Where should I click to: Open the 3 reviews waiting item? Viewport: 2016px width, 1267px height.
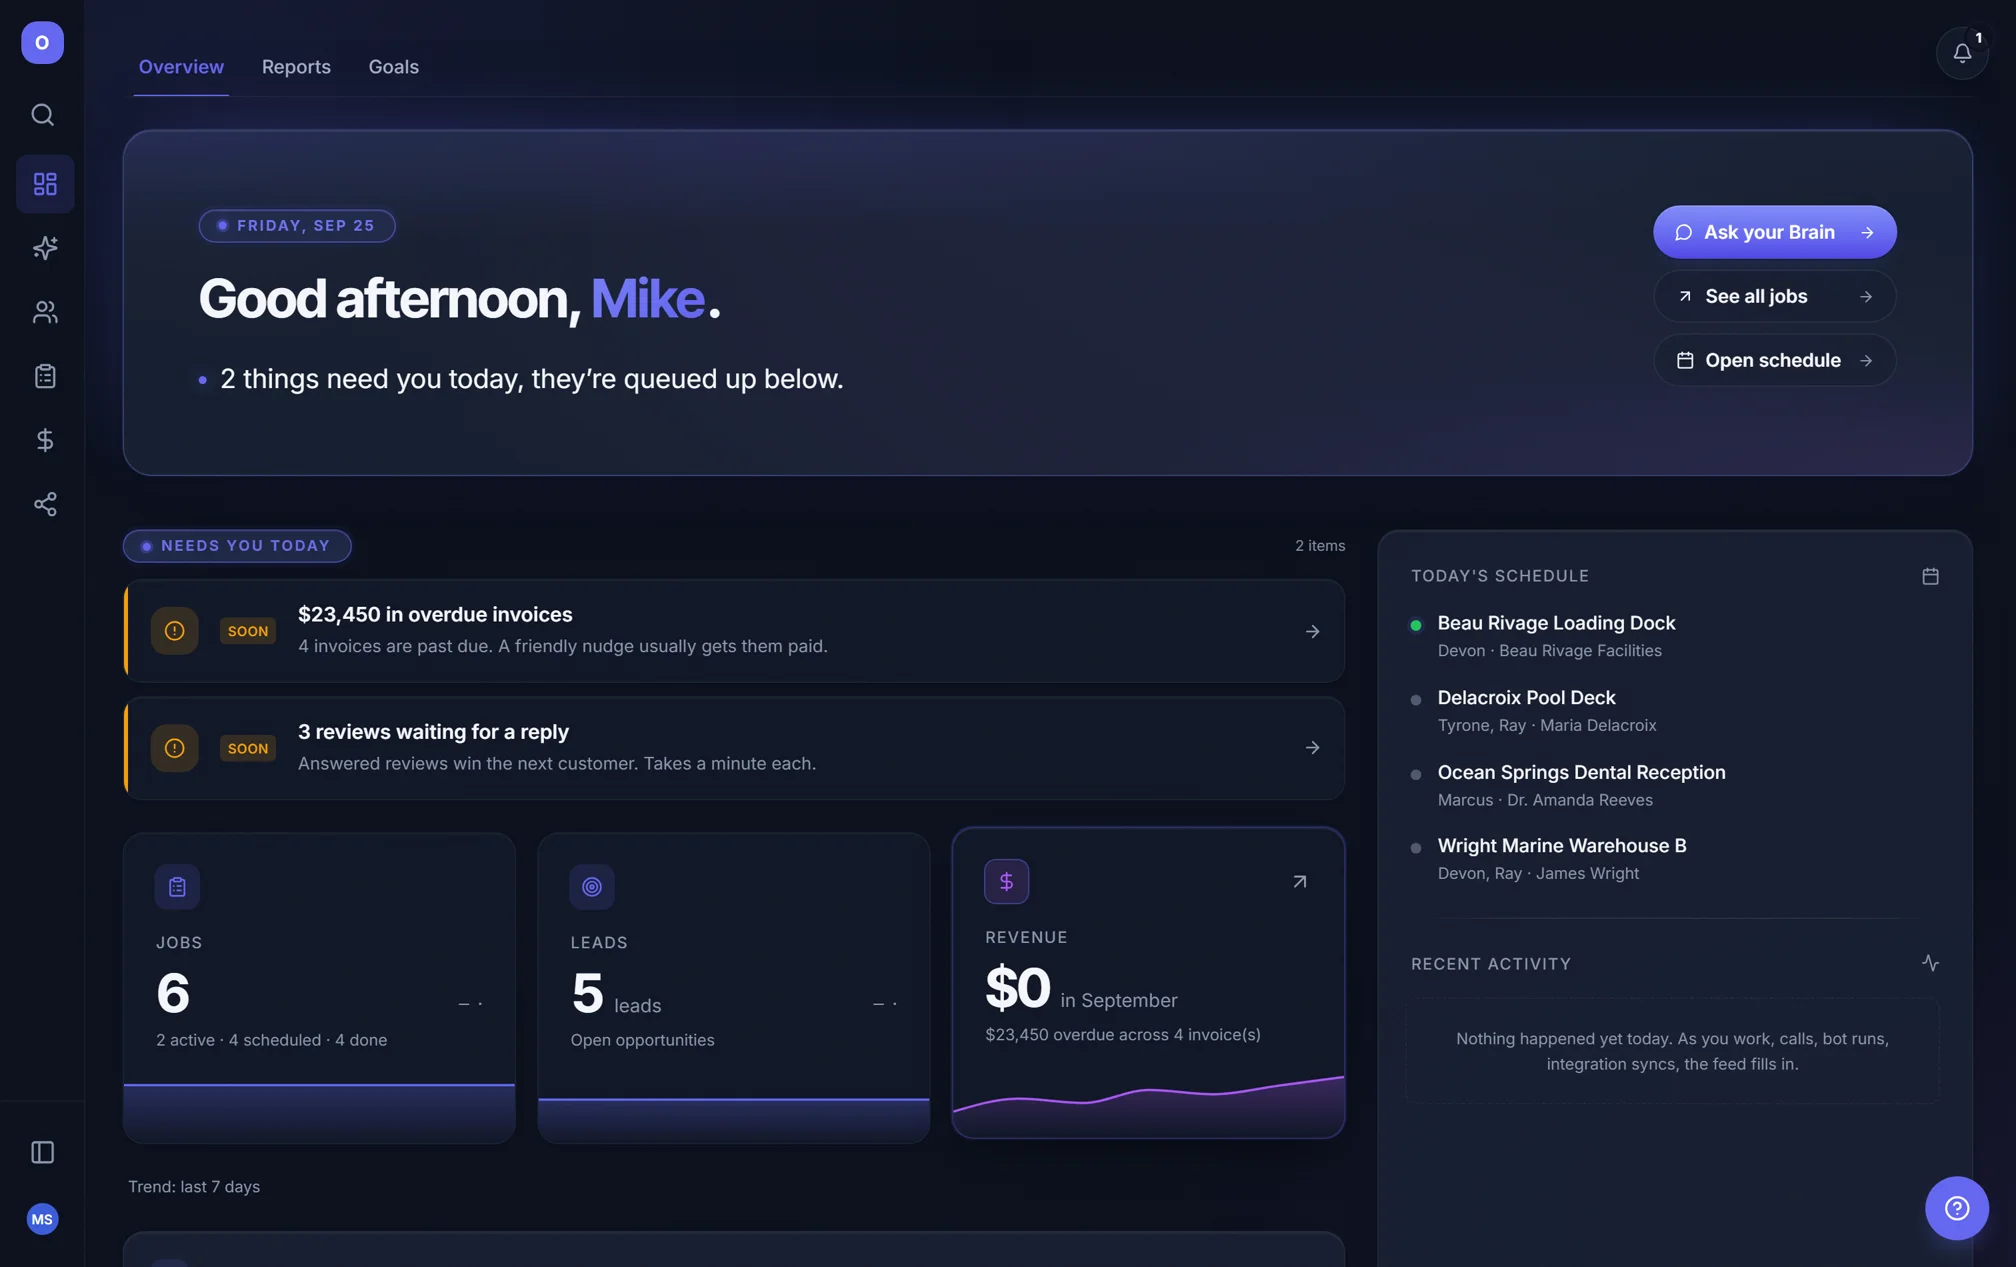(734, 748)
